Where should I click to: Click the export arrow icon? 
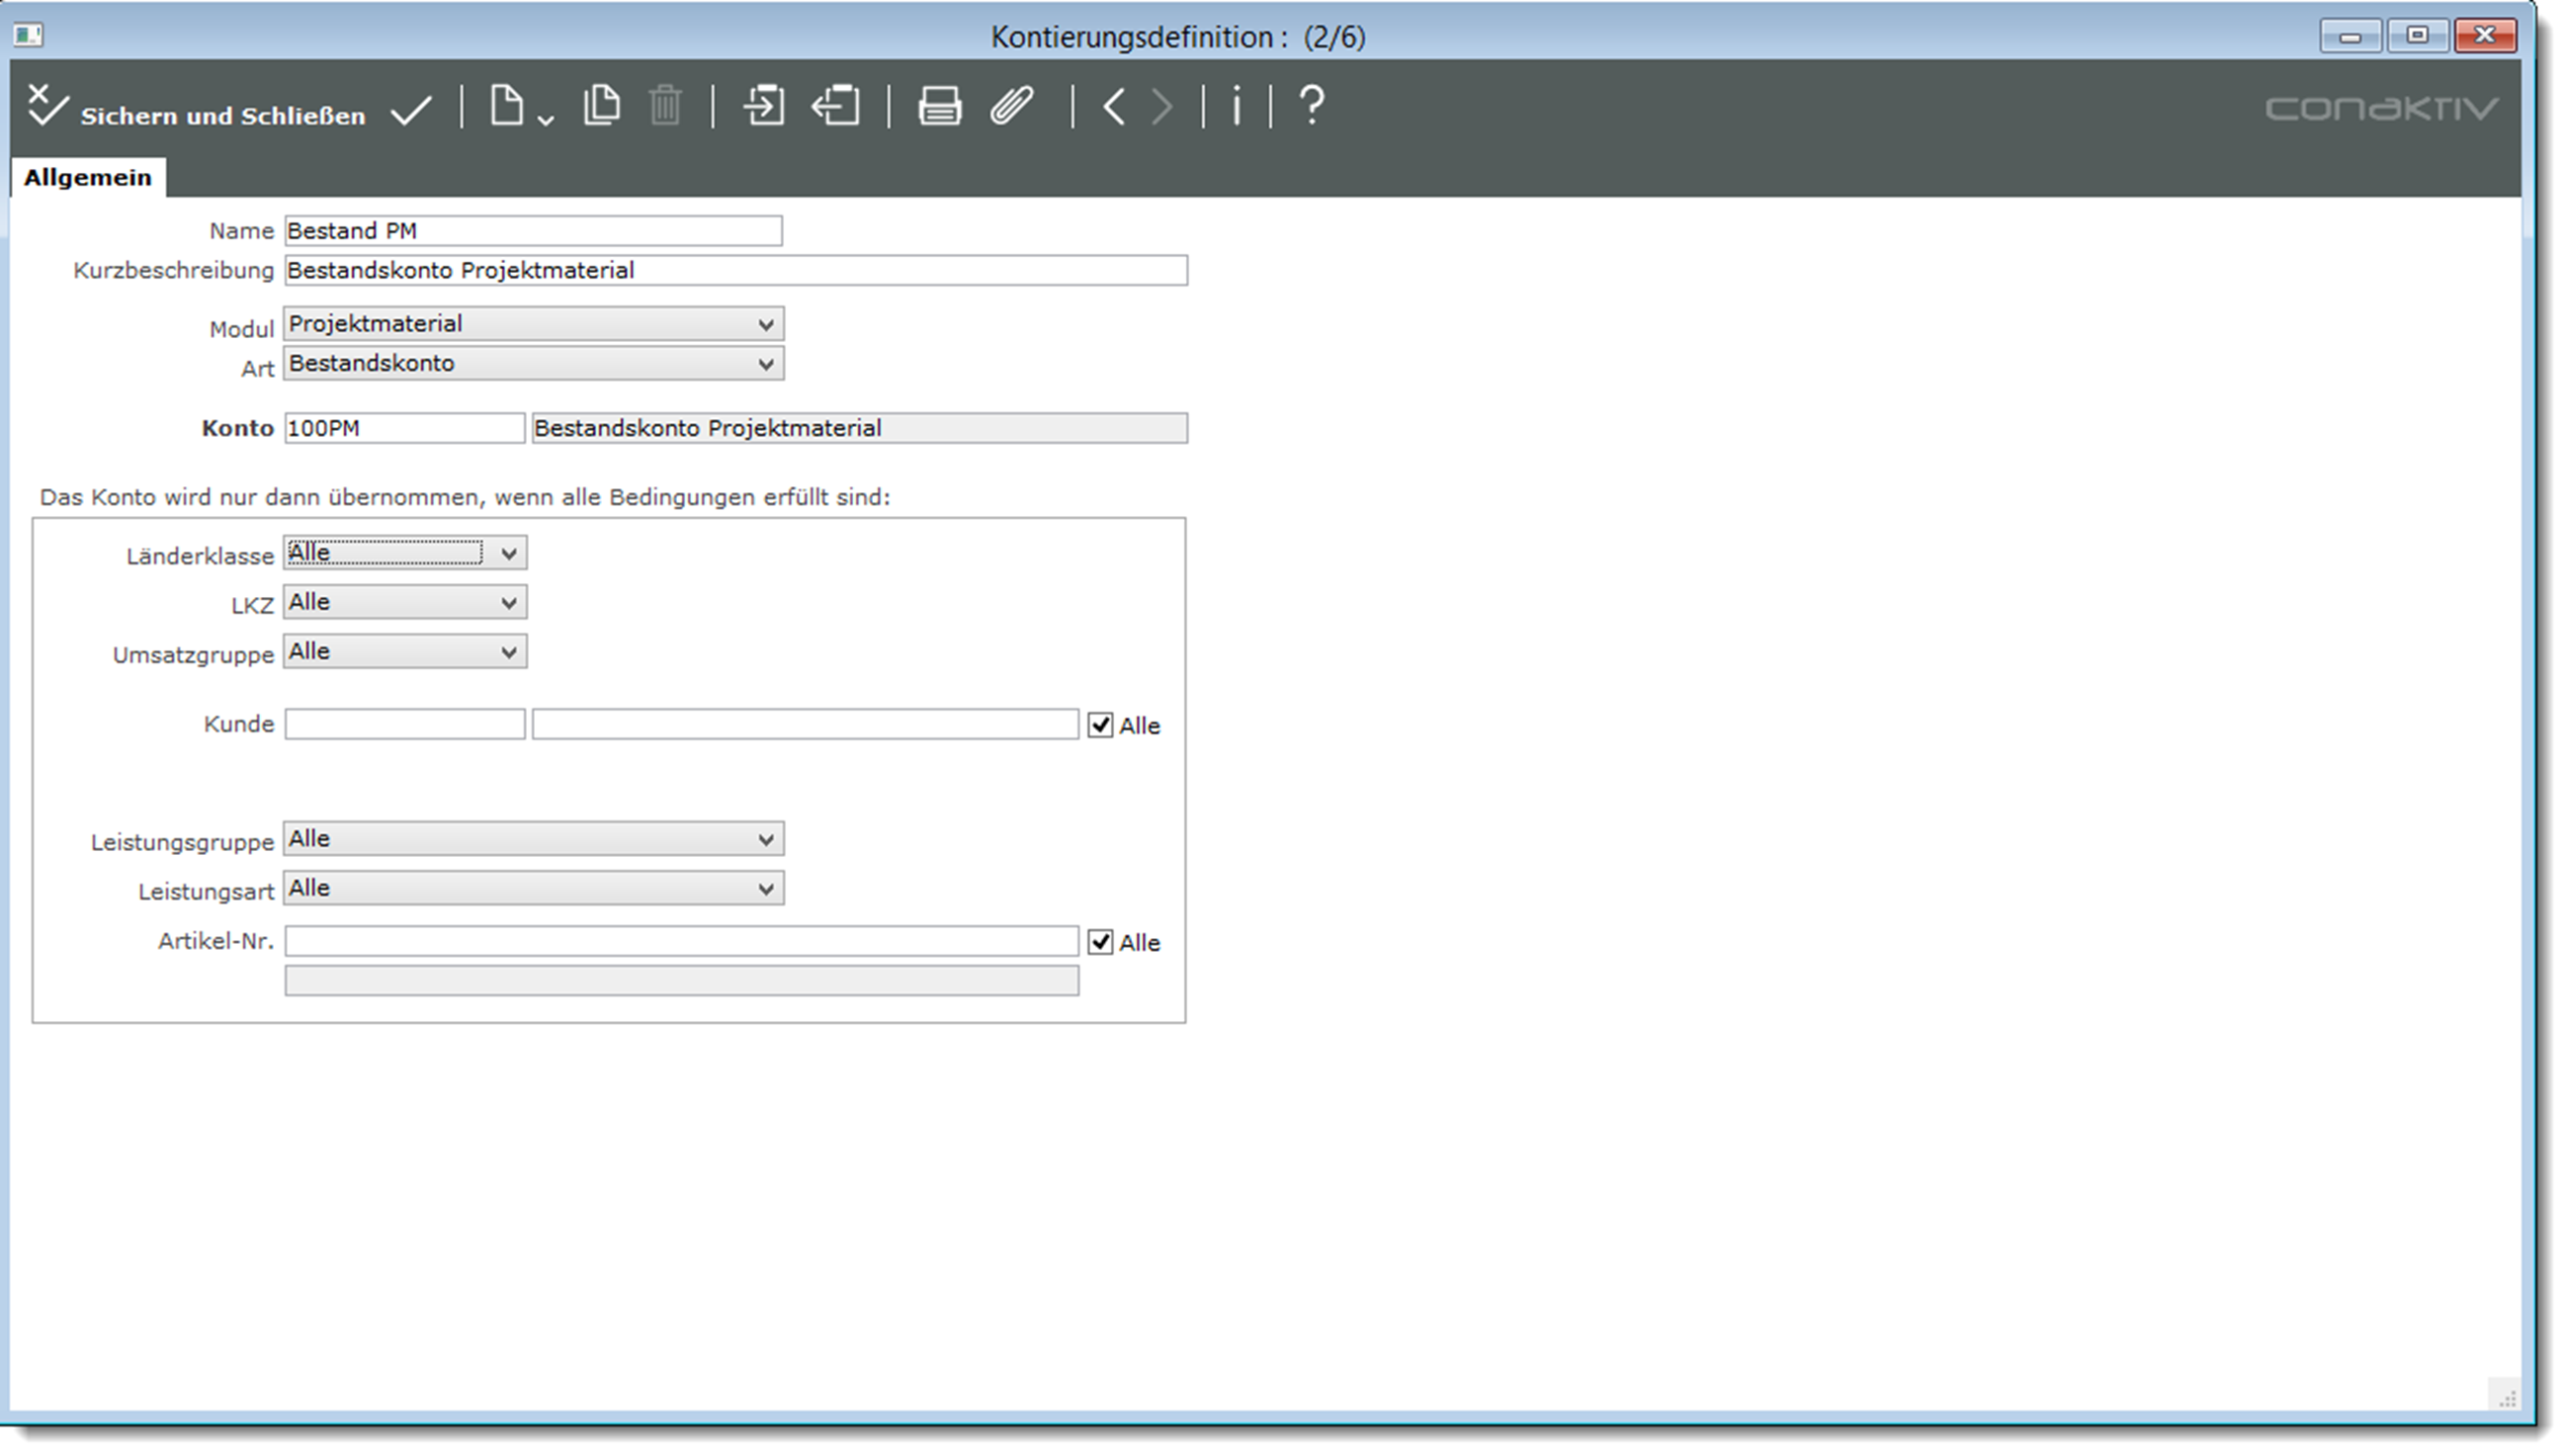(836, 106)
